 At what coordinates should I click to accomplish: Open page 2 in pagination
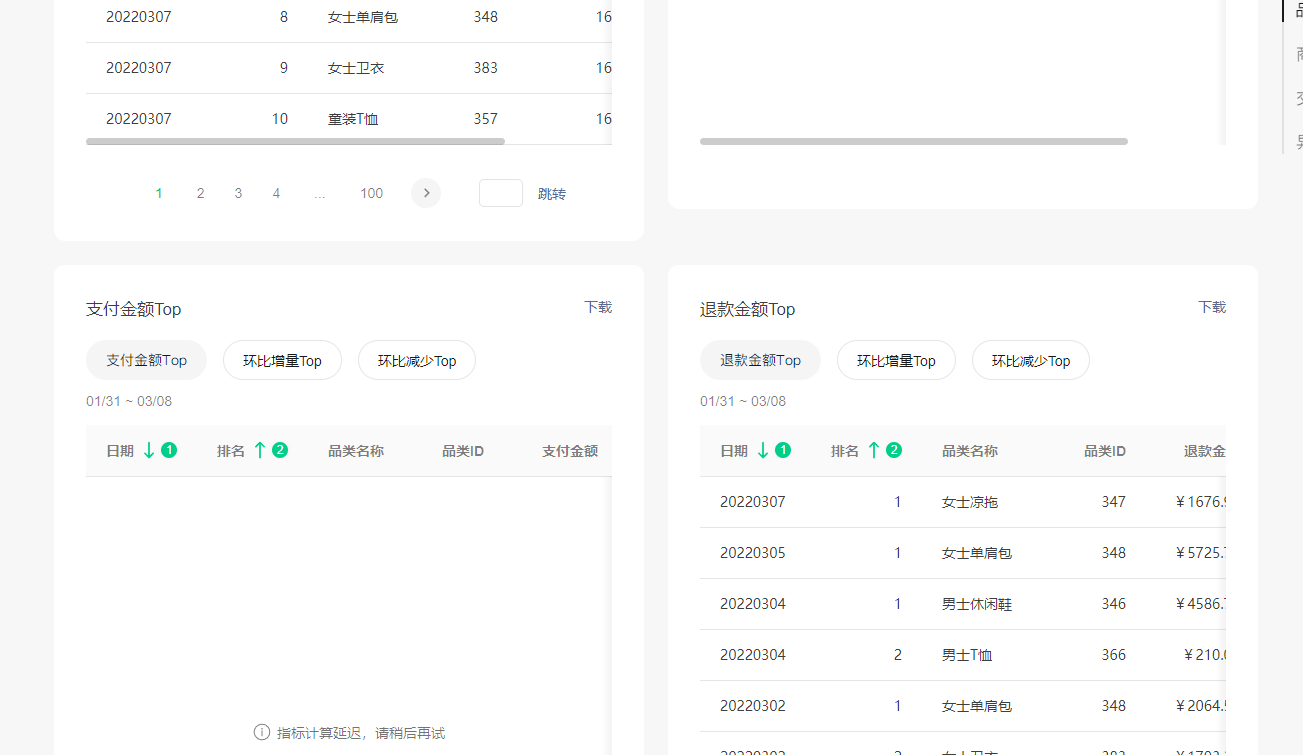click(x=200, y=193)
